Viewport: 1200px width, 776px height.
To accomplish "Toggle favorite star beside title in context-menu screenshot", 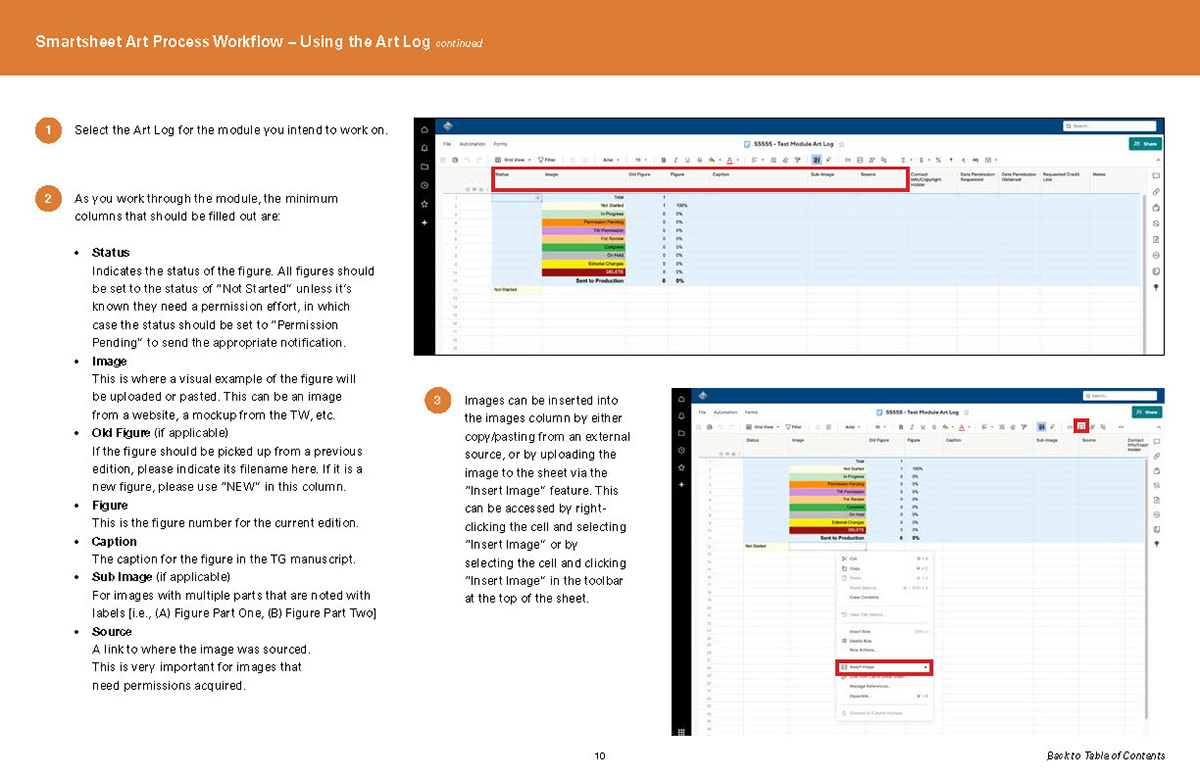I will [966, 412].
